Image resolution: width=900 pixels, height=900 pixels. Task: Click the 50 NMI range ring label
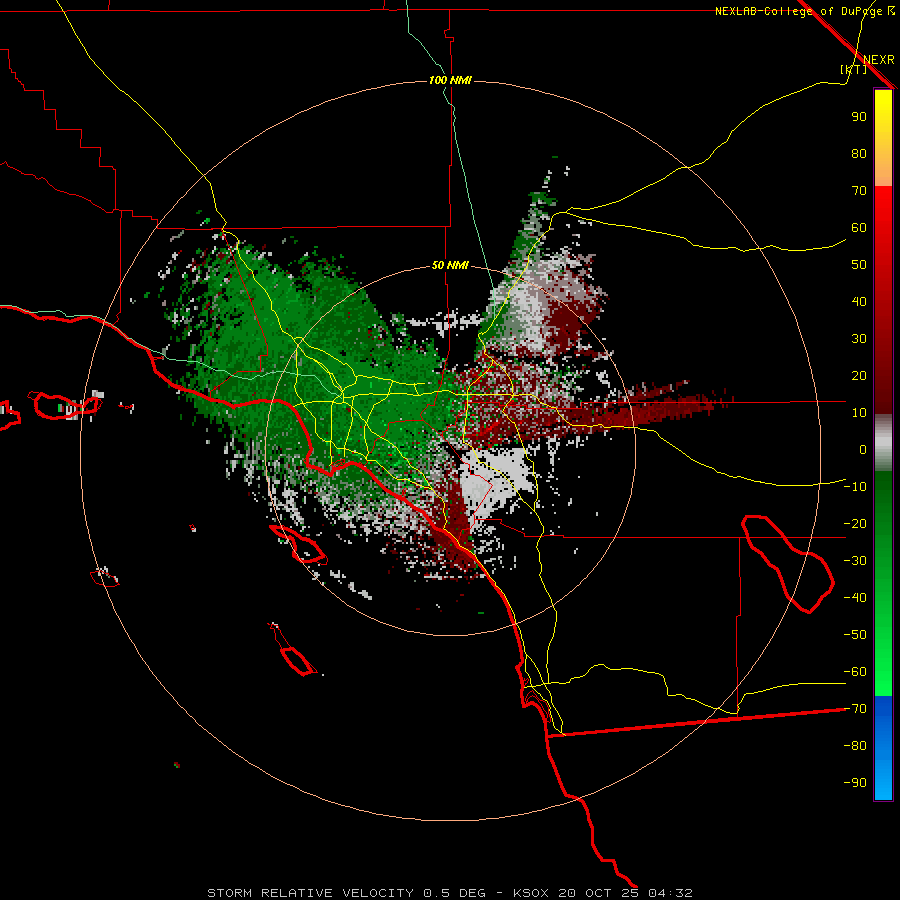click(x=450, y=265)
